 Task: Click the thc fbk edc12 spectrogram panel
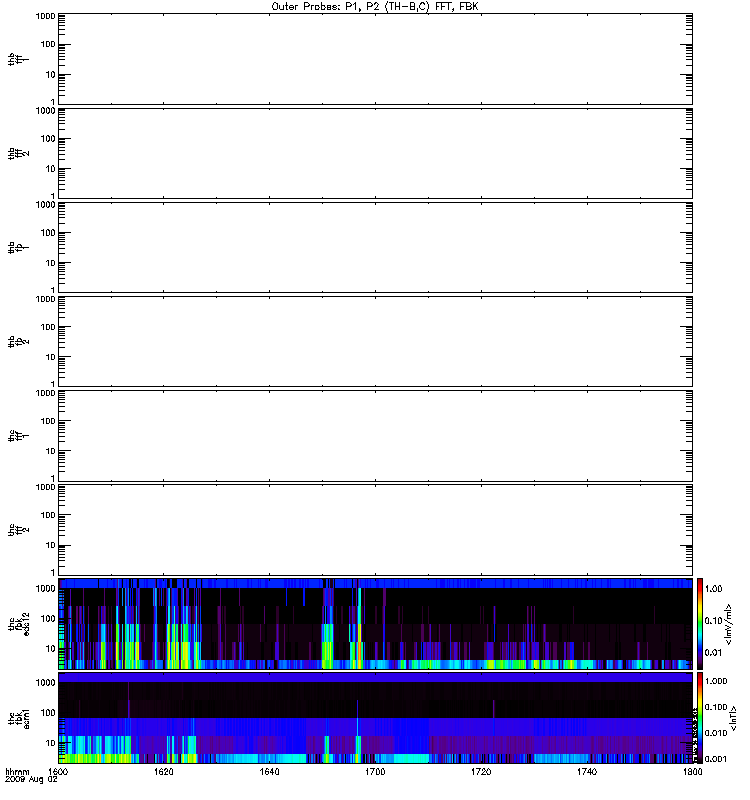click(376, 624)
